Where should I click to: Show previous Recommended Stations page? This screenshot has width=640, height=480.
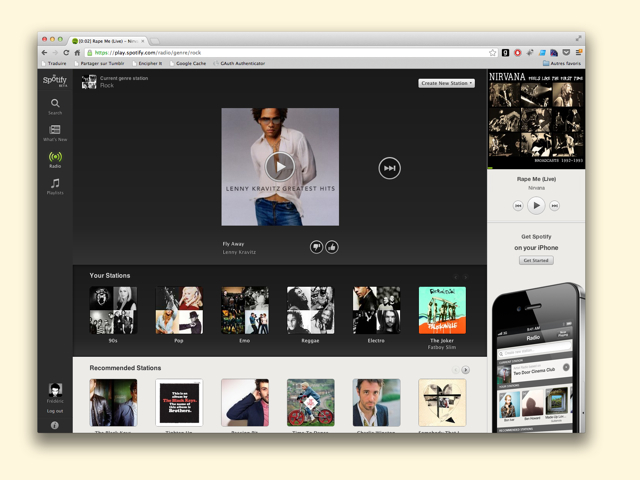coord(456,370)
